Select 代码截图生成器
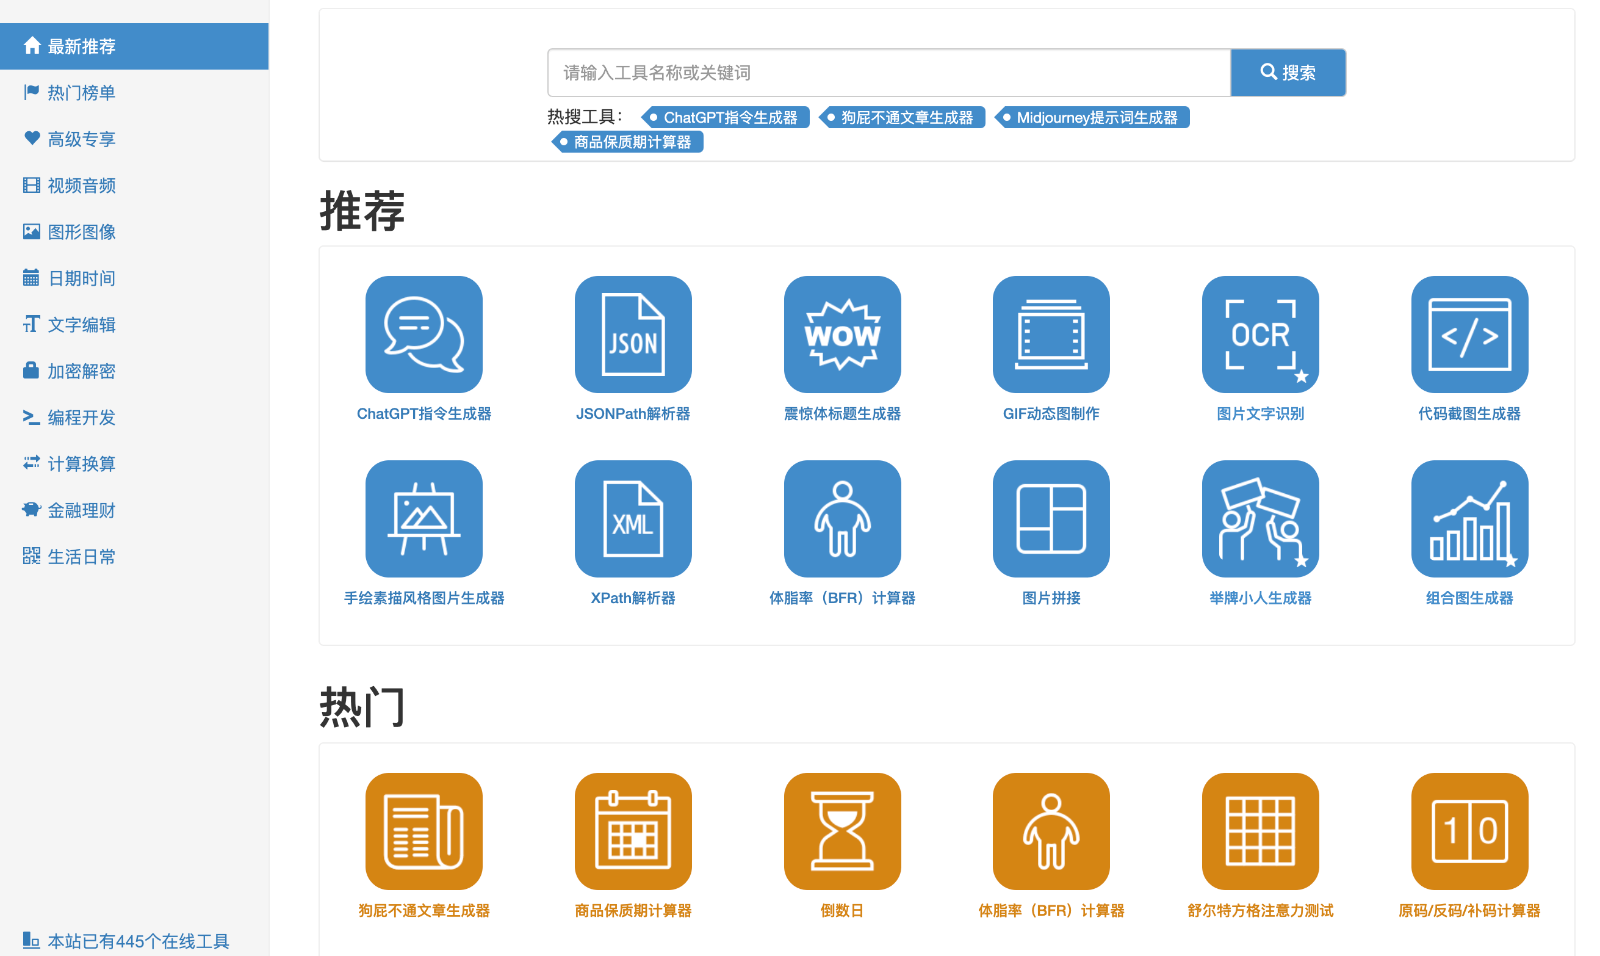Image resolution: width=1600 pixels, height=956 pixels. (x=1469, y=335)
